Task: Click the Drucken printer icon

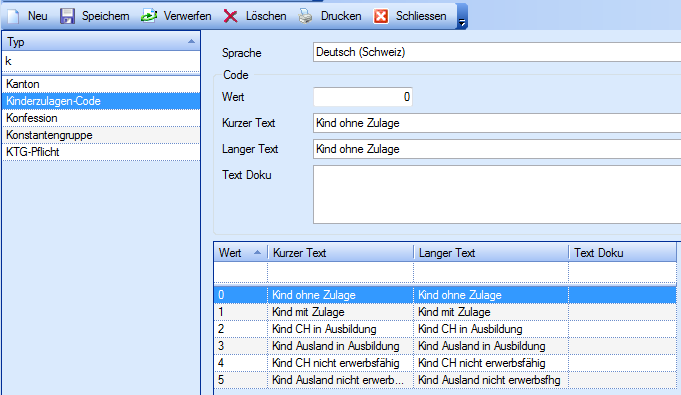Action: (306, 16)
